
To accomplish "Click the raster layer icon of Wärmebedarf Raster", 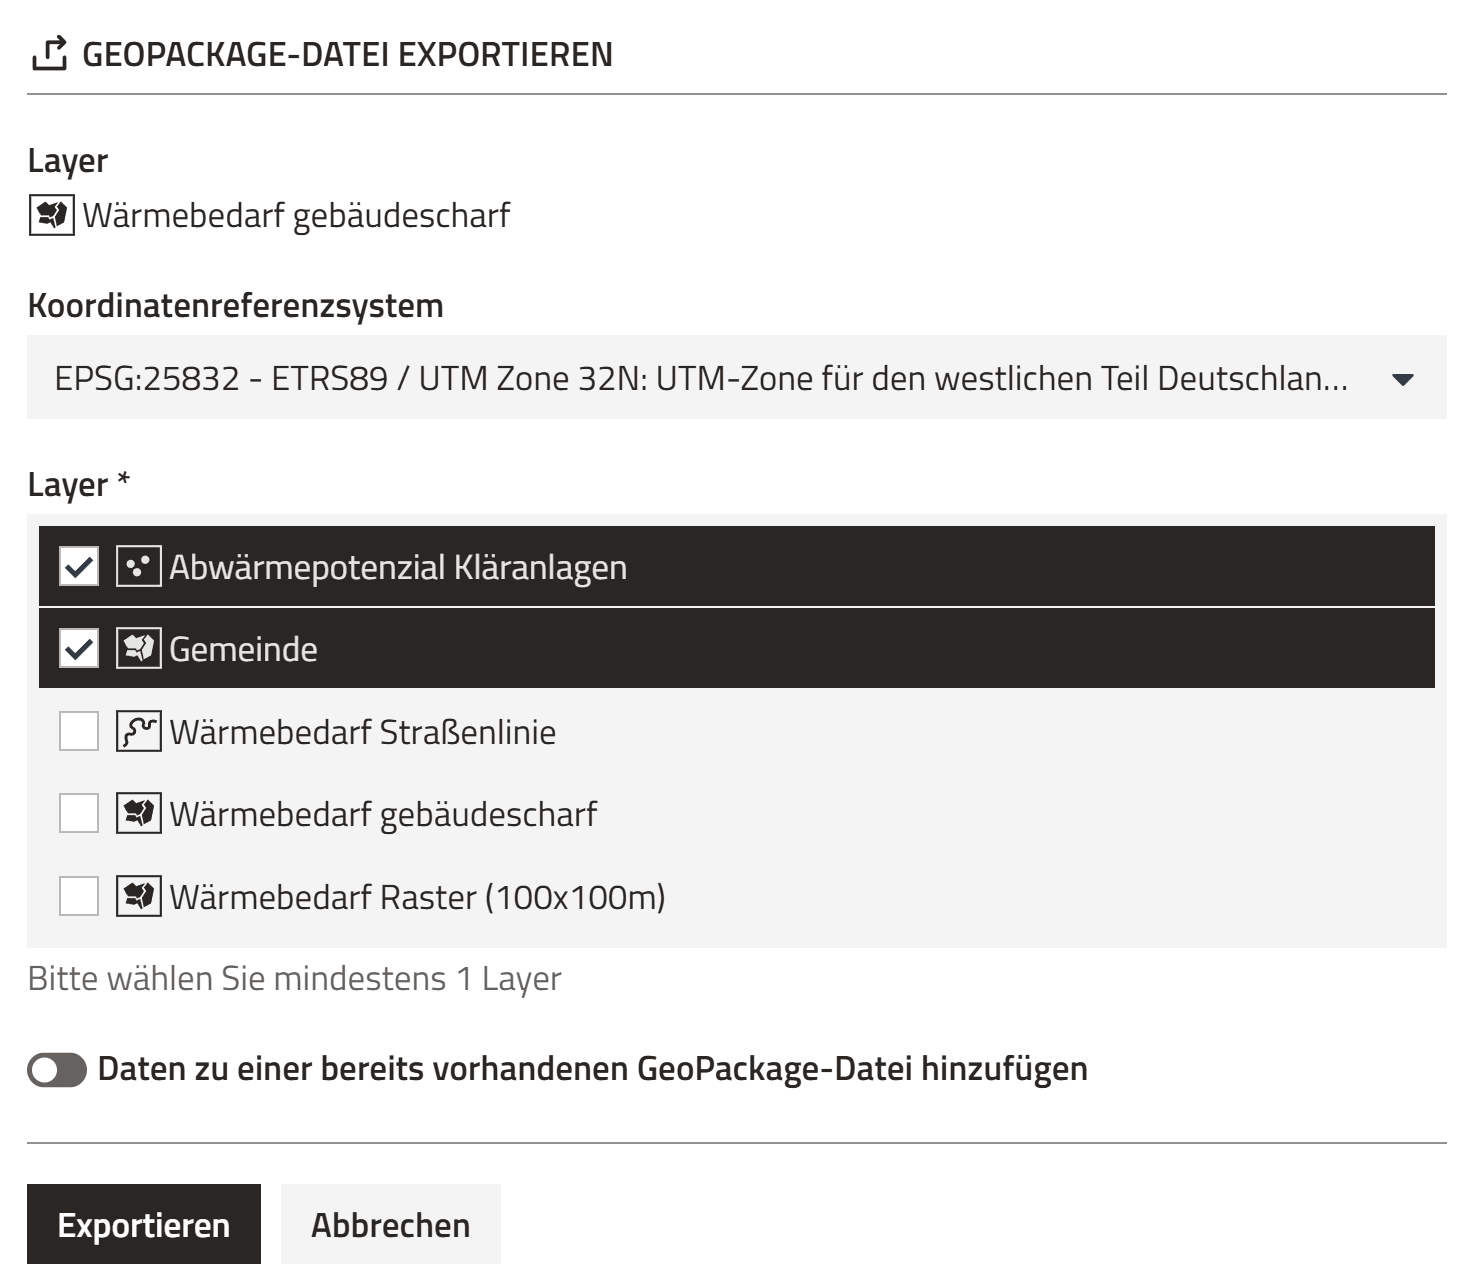I will (139, 897).
